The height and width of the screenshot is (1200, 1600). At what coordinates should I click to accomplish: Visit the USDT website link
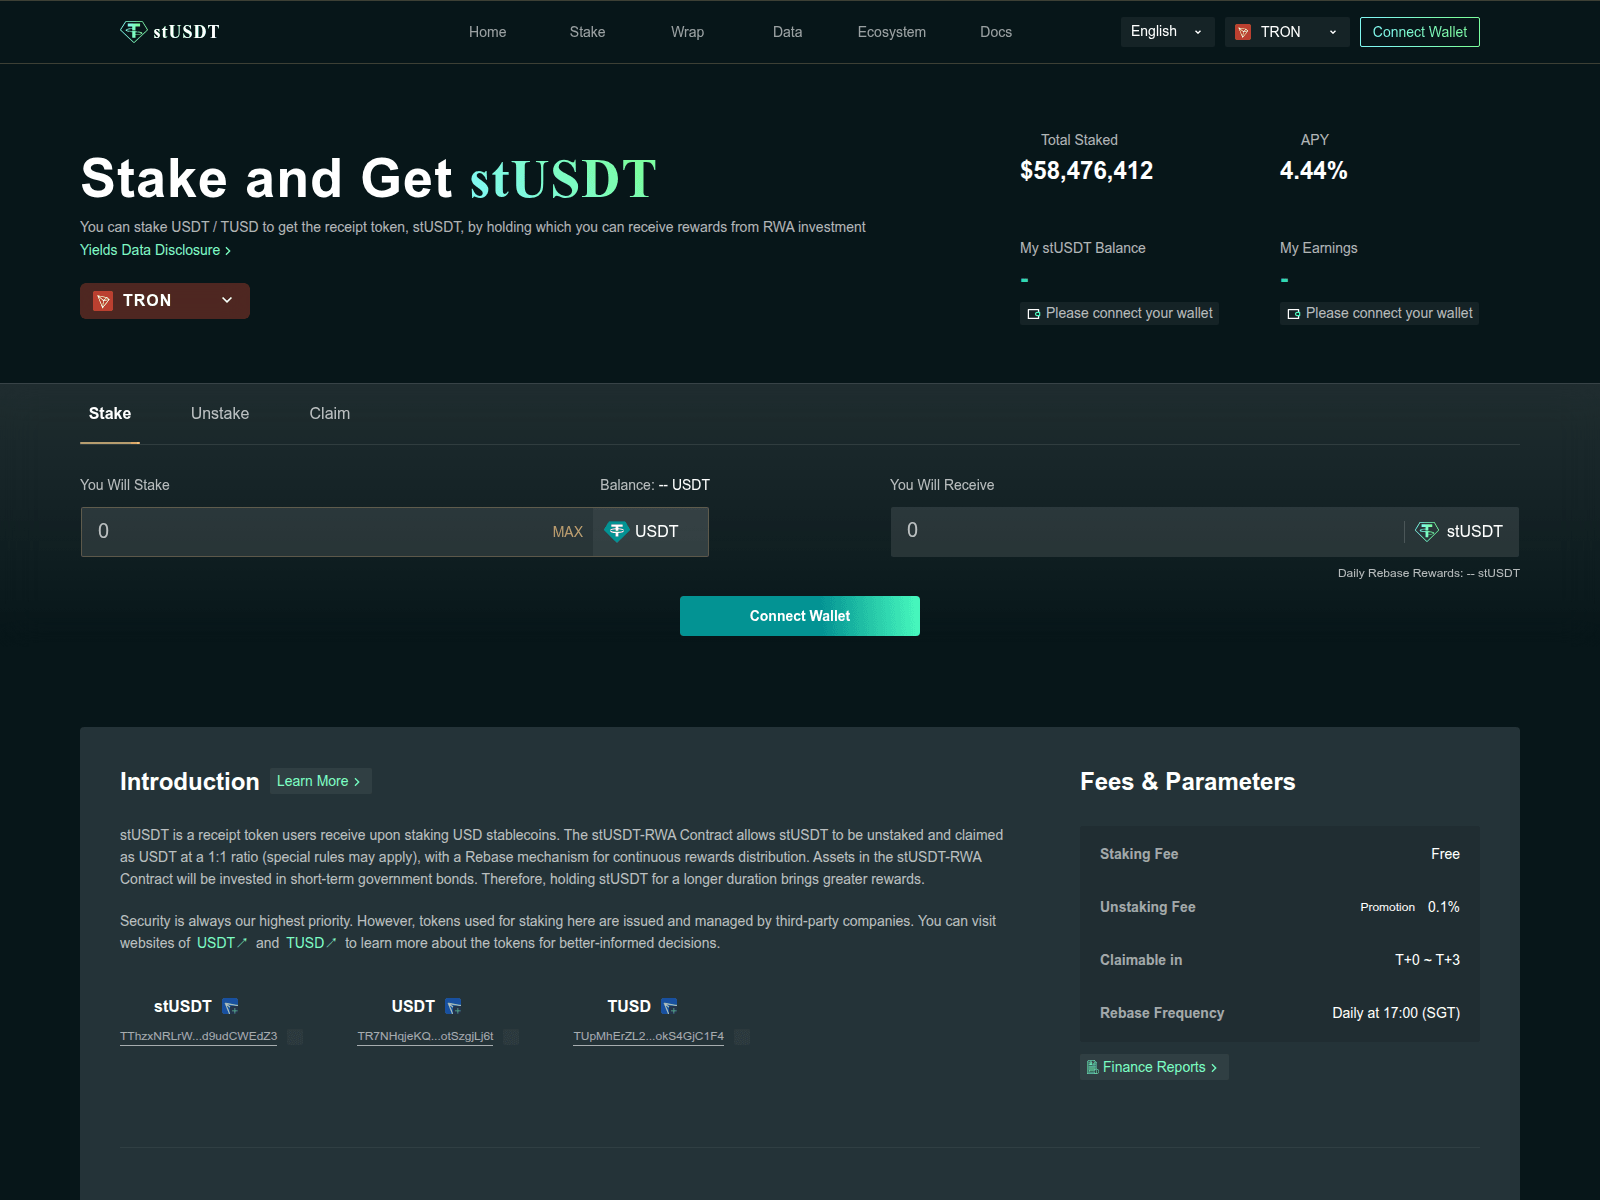[x=221, y=943]
